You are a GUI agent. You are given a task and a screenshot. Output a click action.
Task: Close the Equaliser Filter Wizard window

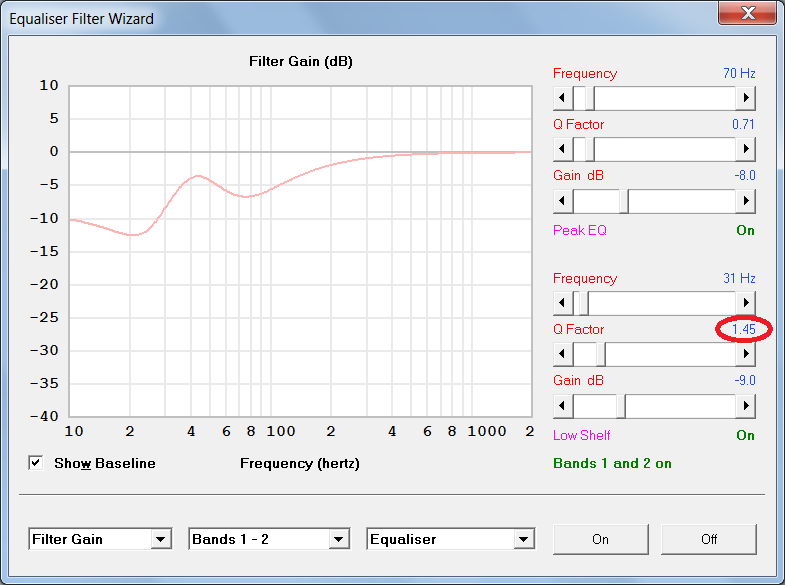click(747, 13)
